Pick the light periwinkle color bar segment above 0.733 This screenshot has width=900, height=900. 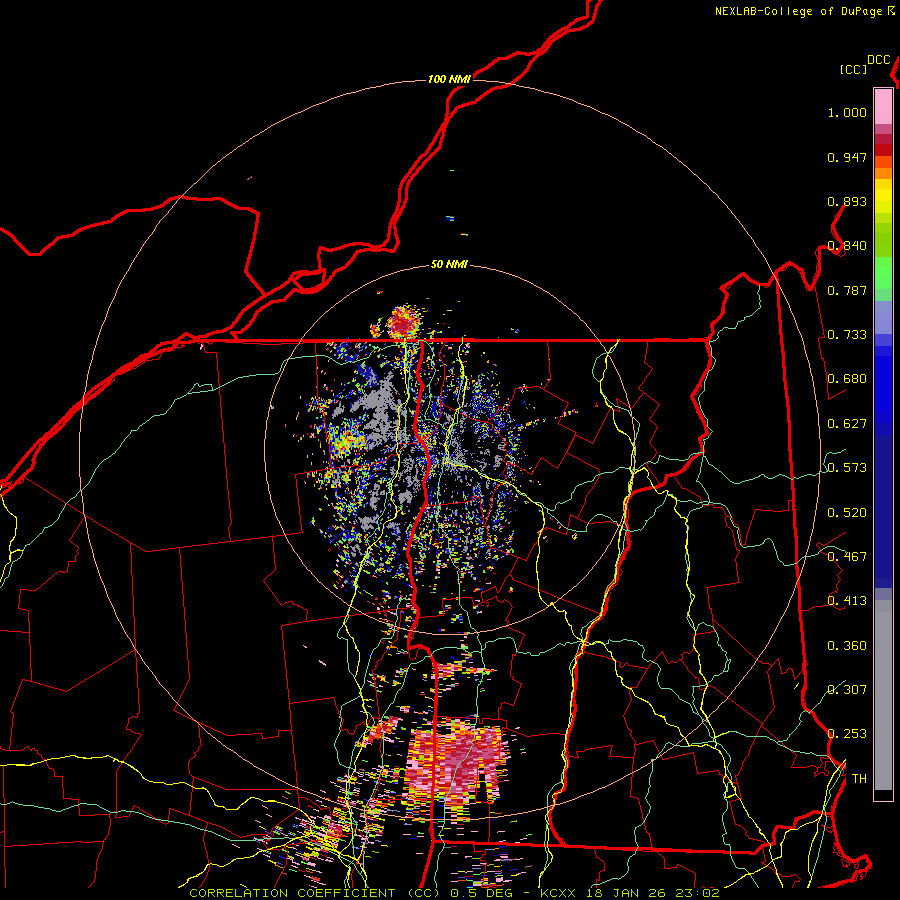tap(883, 317)
